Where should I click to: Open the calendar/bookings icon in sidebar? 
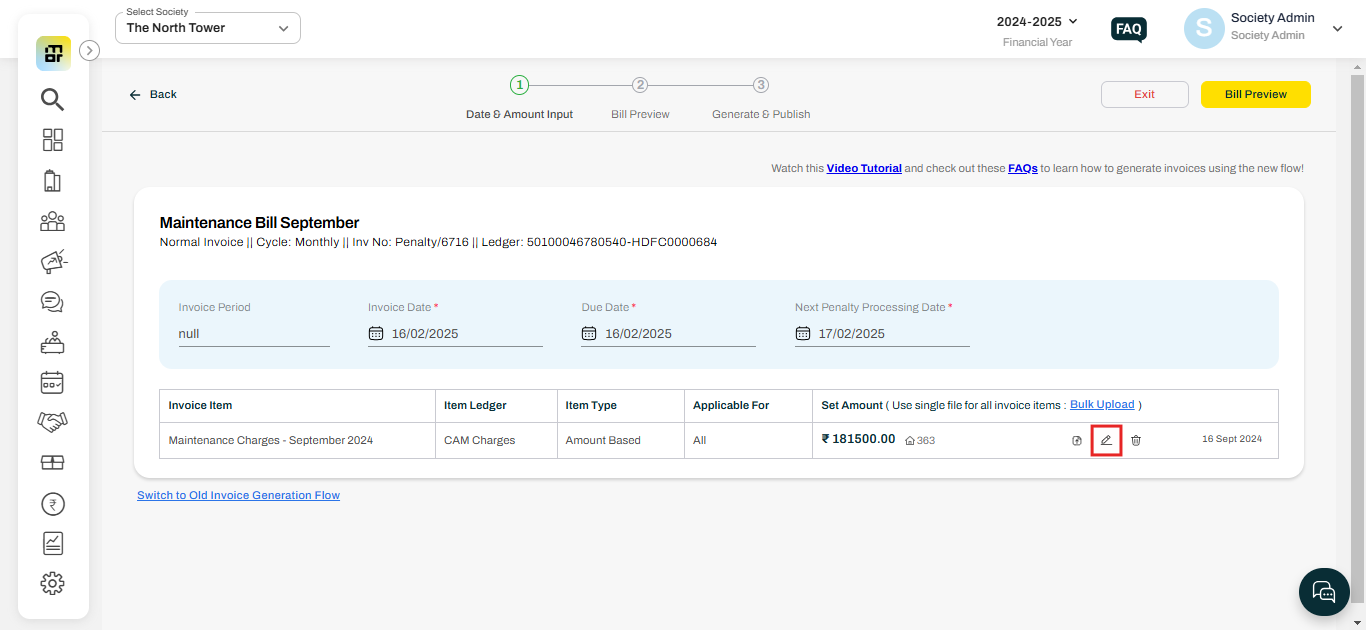tap(52, 382)
